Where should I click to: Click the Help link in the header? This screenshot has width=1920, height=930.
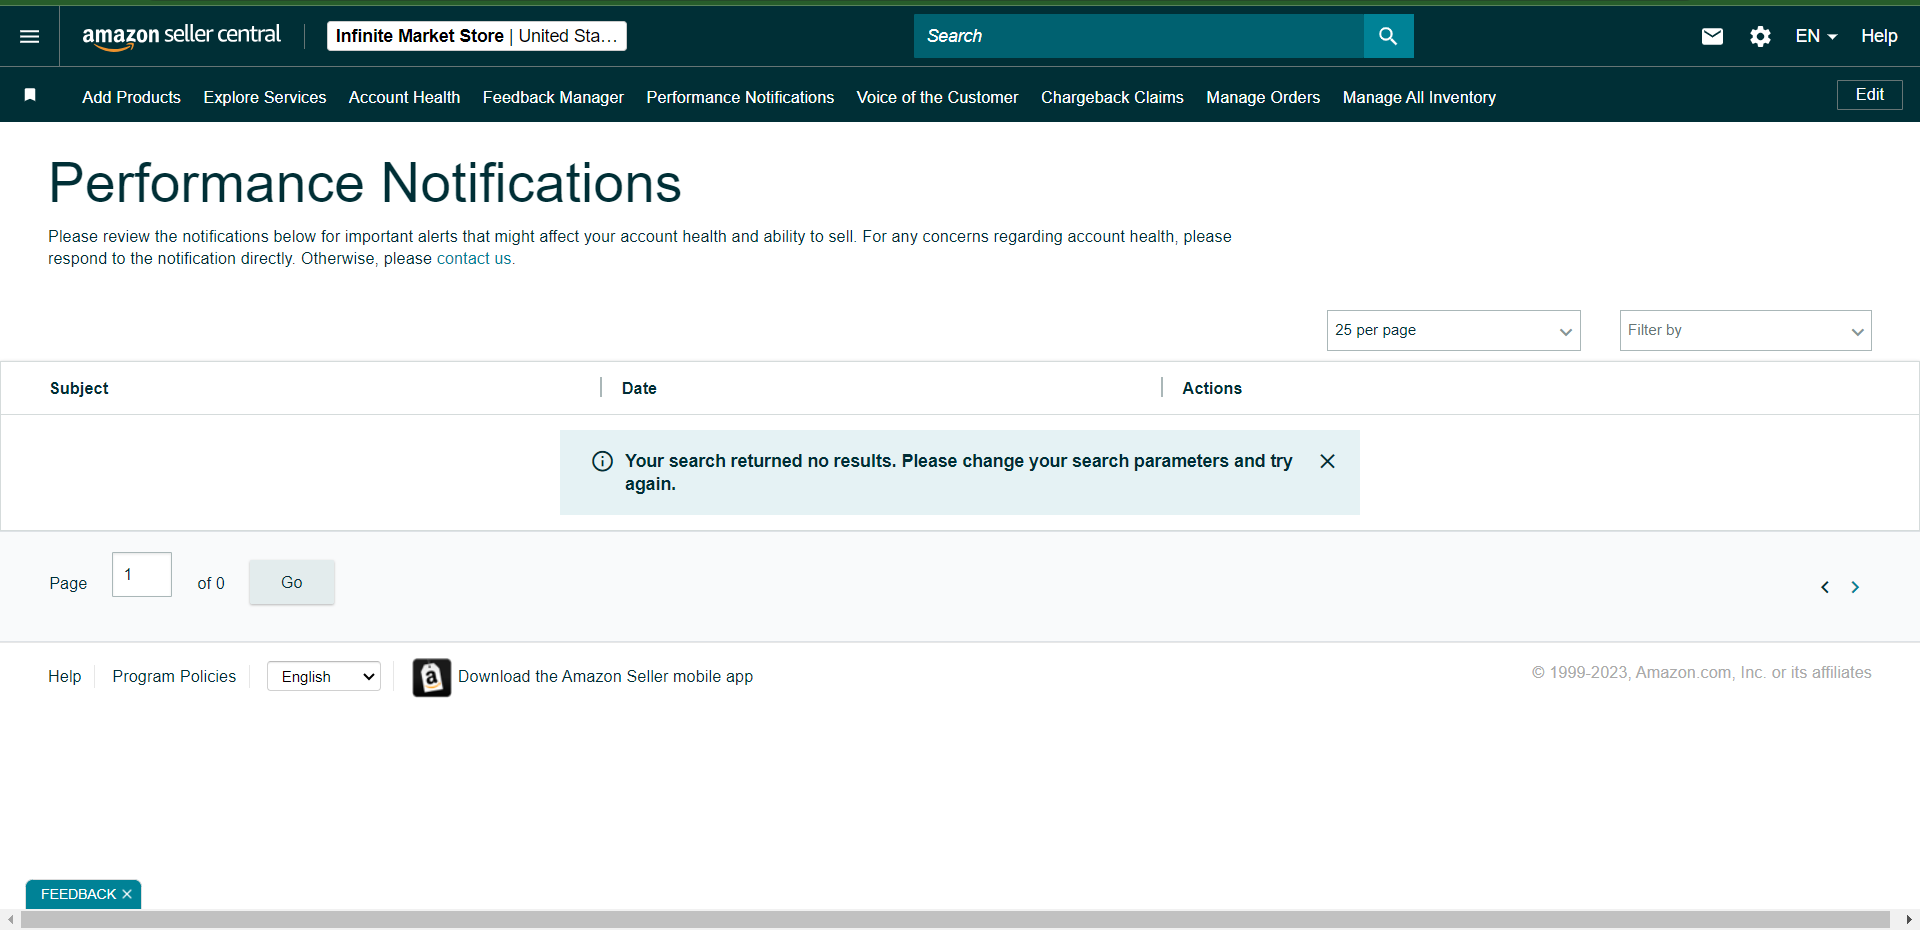1879,36
